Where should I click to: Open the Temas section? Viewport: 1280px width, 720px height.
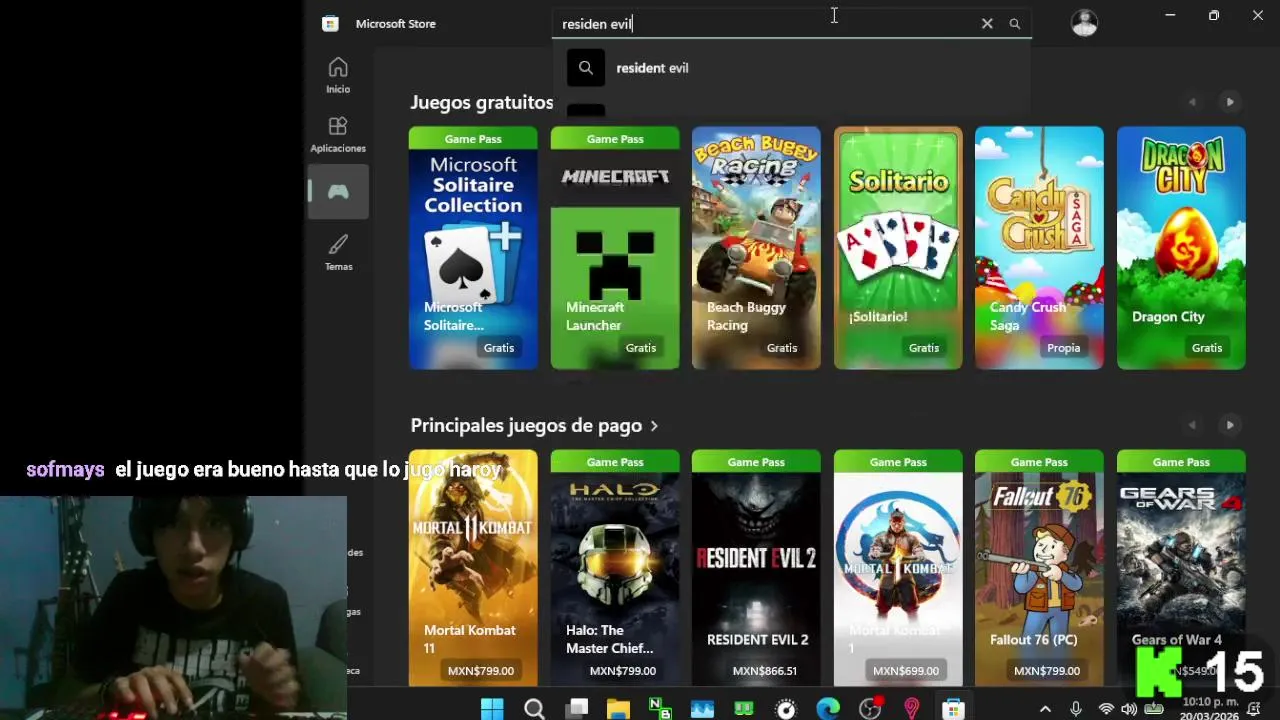[x=338, y=252]
